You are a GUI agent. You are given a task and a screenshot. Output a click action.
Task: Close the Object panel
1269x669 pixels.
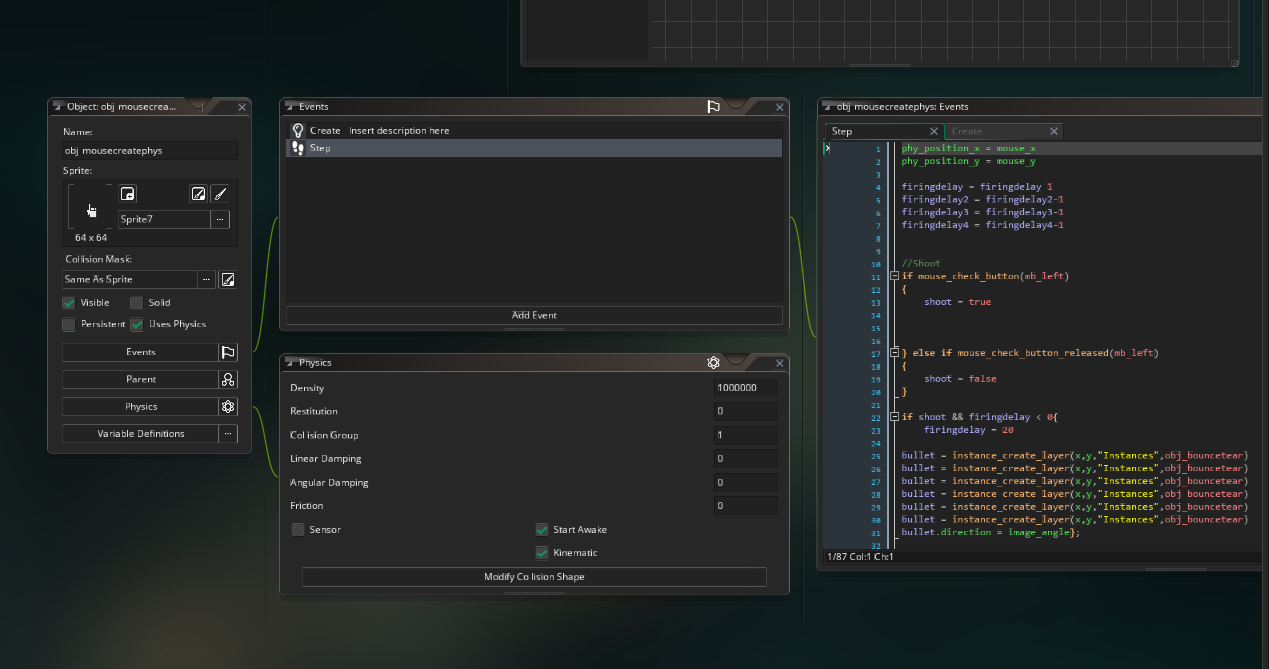[x=241, y=106]
